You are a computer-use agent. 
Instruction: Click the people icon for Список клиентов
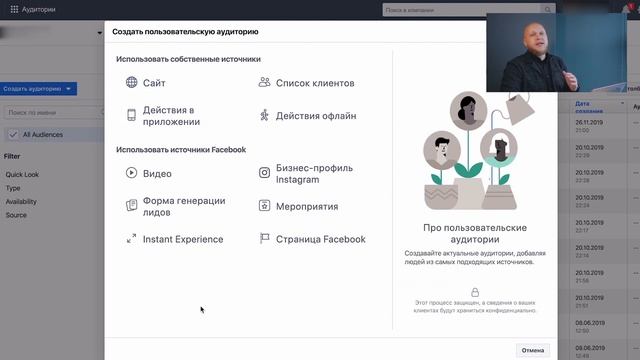264,82
